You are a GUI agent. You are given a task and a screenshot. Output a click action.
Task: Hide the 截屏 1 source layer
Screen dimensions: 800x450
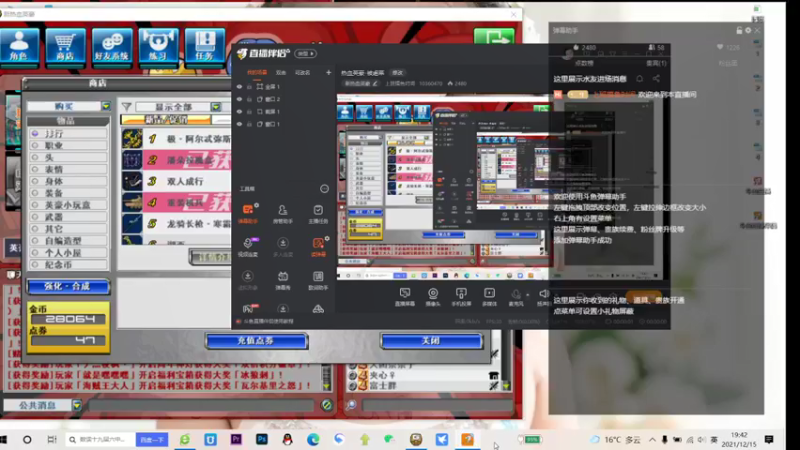pos(239,111)
